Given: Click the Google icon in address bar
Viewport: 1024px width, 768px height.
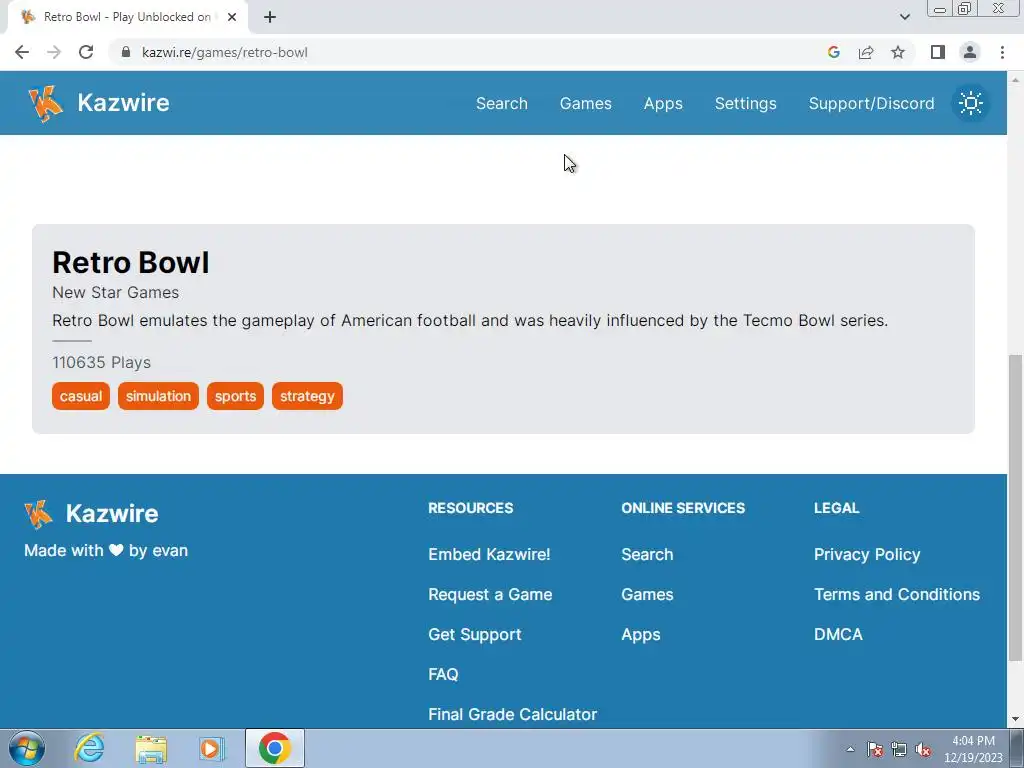Looking at the screenshot, I should pyautogui.click(x=833, y=52).
